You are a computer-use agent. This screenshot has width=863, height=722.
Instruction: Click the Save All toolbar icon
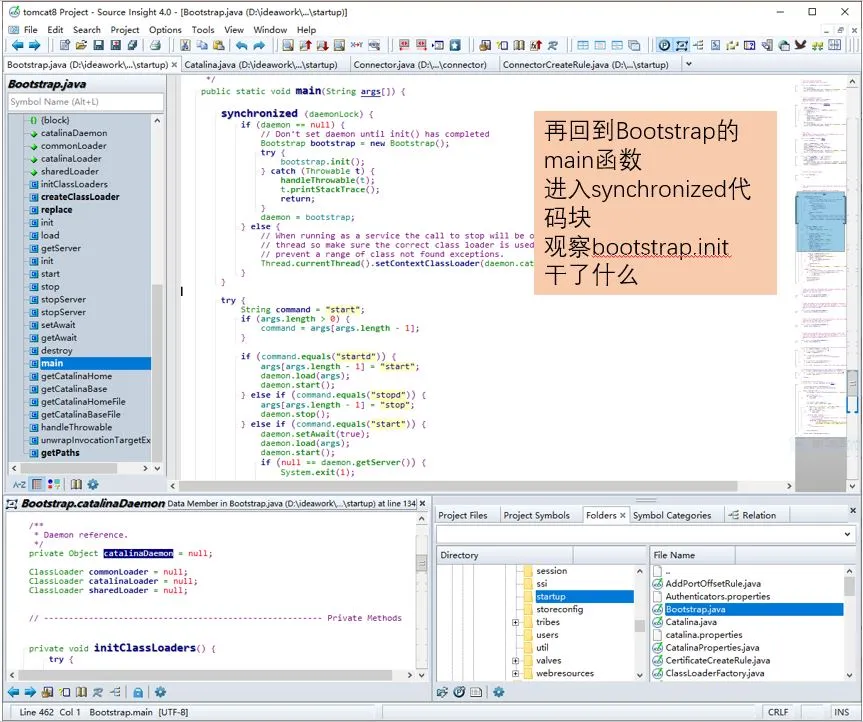click(116, 45)
